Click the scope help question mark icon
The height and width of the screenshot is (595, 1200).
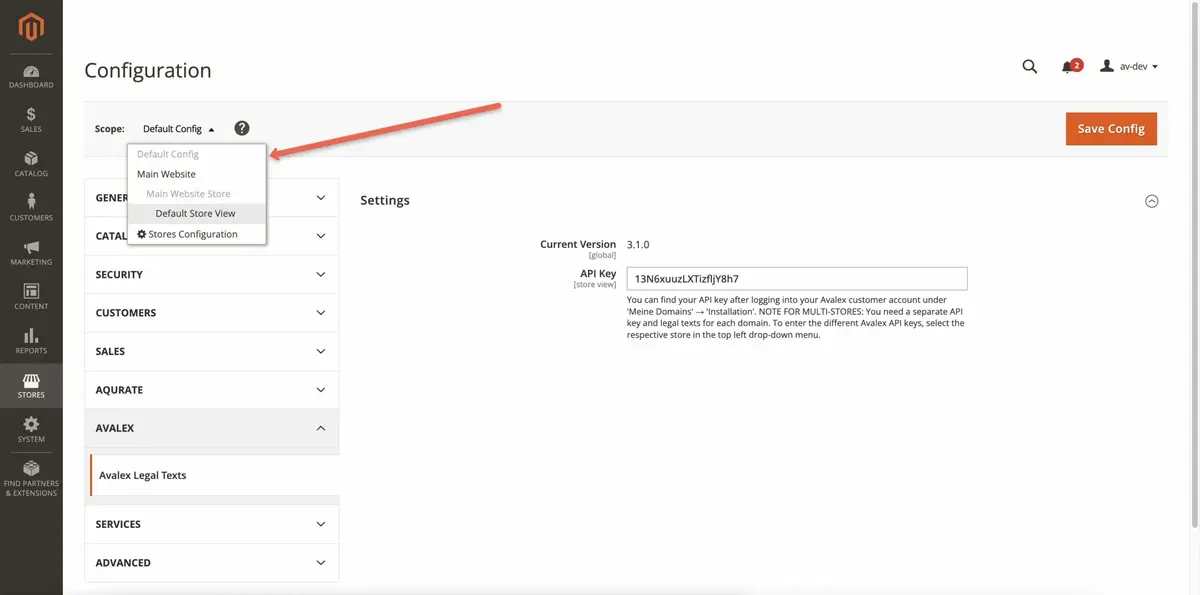click(x=242, y=129)
